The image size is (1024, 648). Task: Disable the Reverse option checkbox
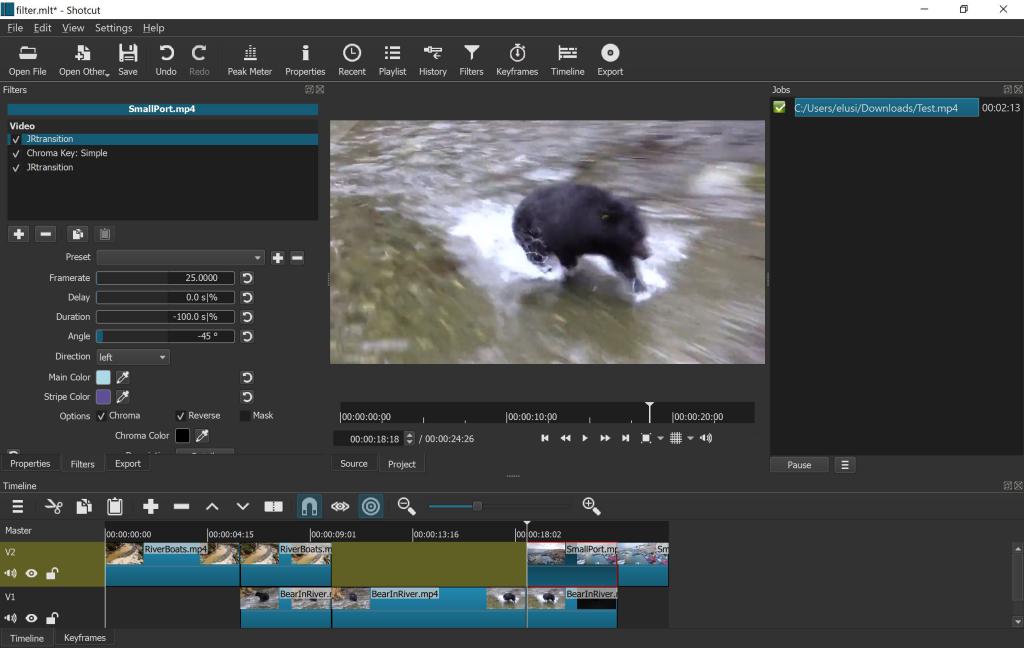[x=181, y=416]
